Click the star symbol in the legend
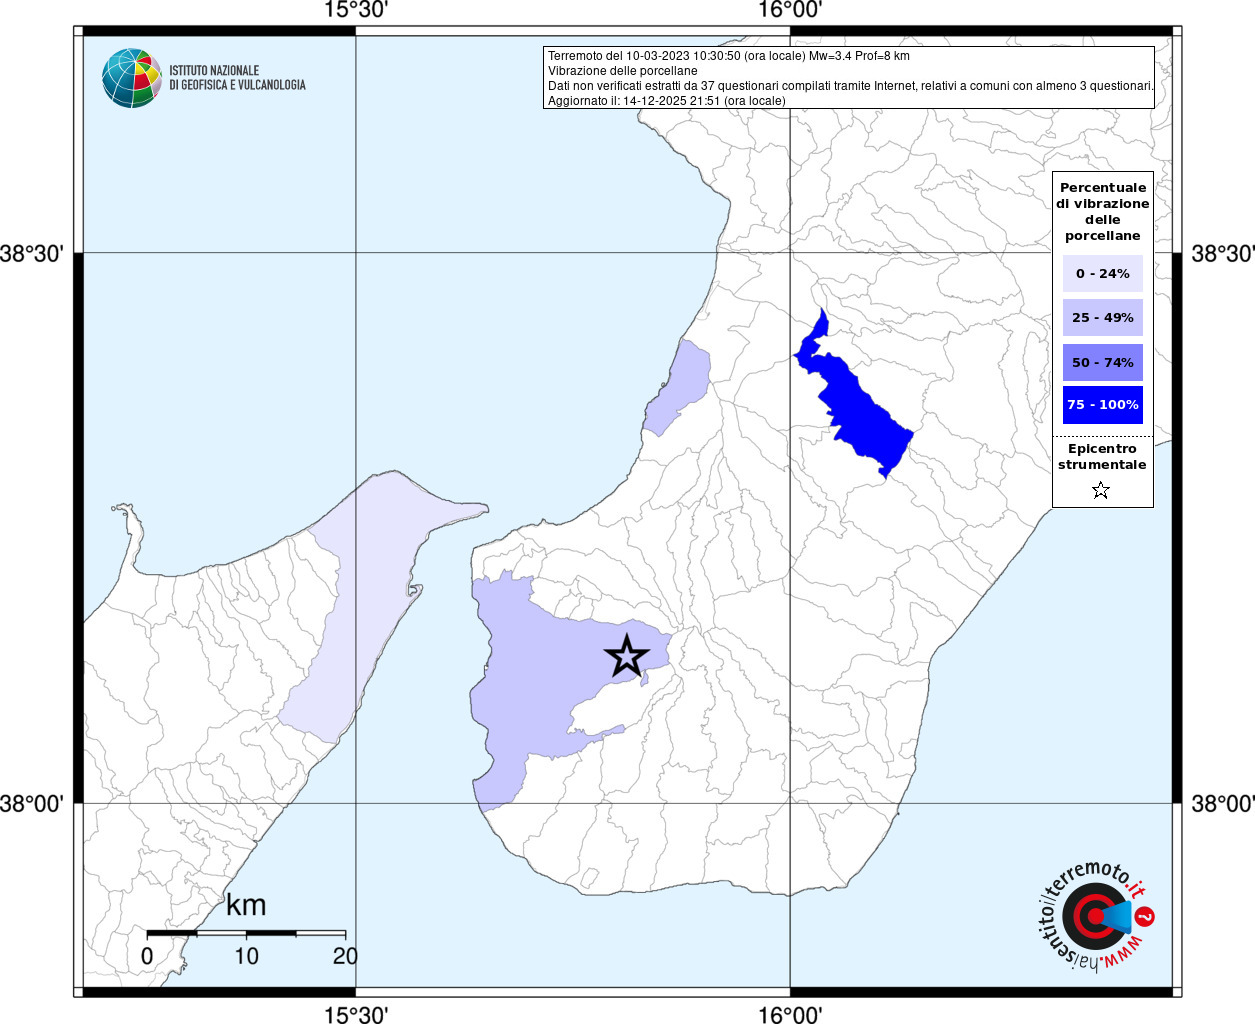This screenshot has height=1024, width=1255. click(x=1101, y=490)
